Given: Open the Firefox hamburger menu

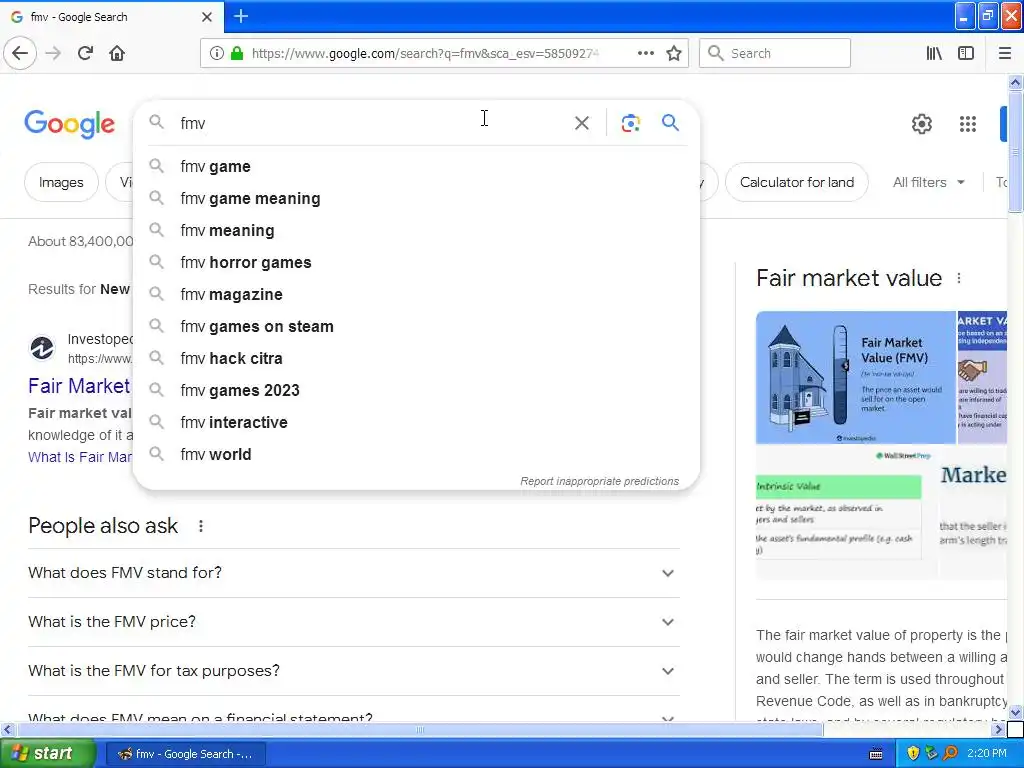Looking at the screenshot, I should click(x=1004, y=54).
